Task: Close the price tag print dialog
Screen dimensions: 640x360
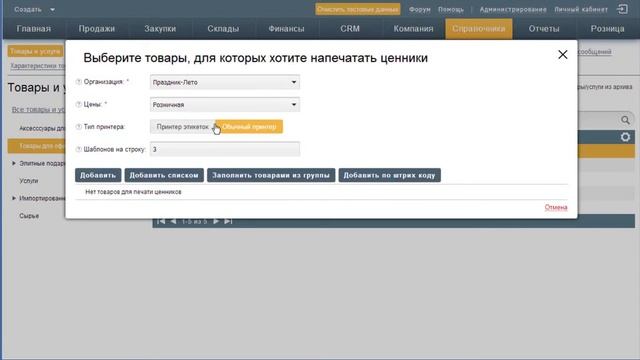Action: 562,55
